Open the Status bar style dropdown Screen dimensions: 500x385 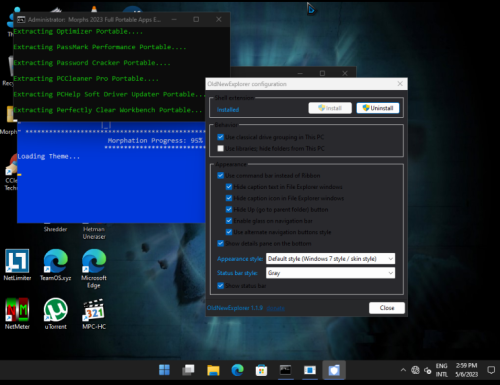coord(330,273)
